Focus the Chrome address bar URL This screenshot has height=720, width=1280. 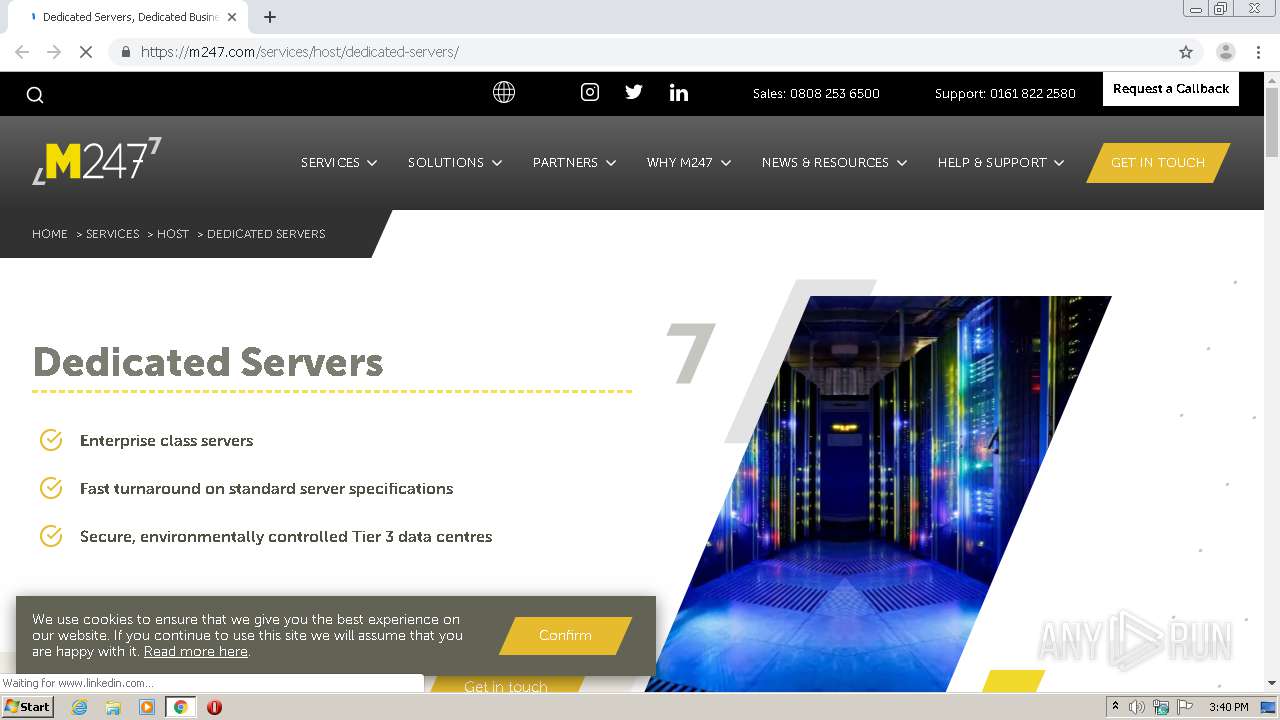point(300,52)
